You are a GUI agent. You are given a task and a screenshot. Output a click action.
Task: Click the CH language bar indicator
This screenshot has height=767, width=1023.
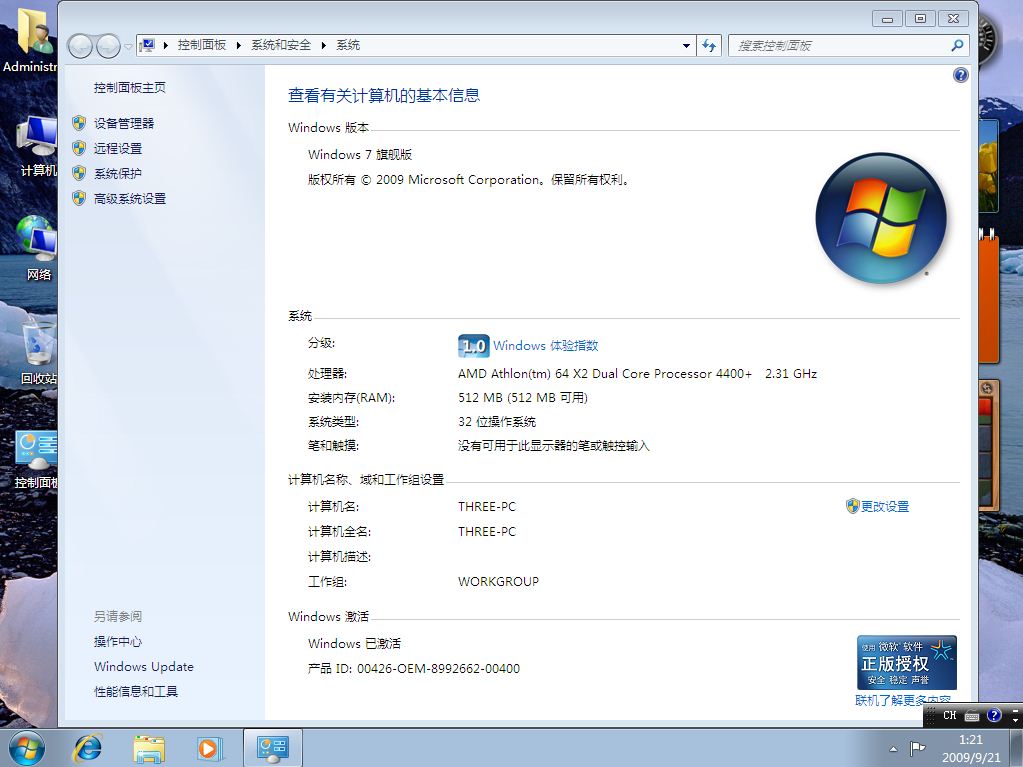(949, 715)
